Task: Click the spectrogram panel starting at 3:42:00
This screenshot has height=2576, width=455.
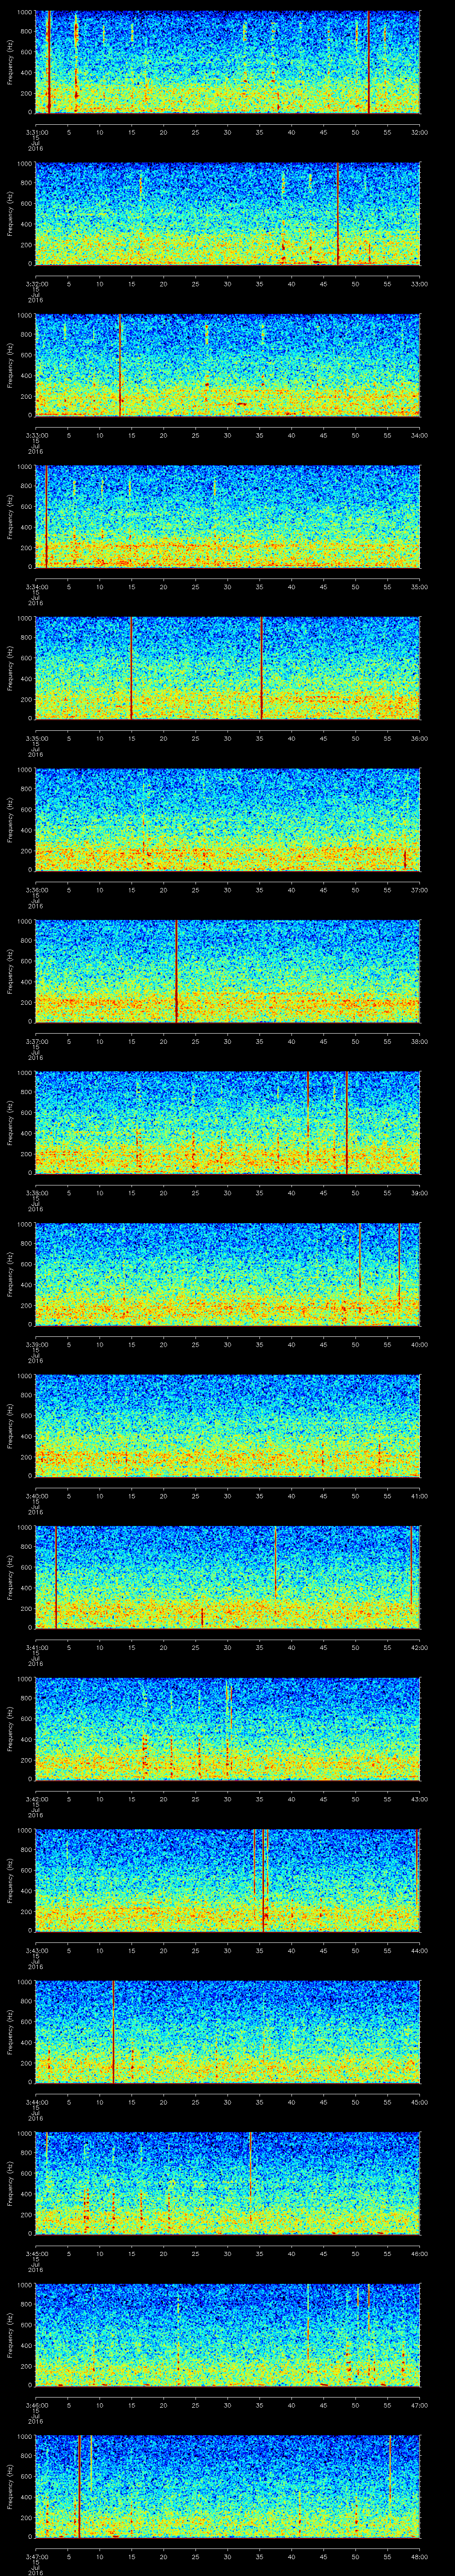Action: tap(228, 1728)
